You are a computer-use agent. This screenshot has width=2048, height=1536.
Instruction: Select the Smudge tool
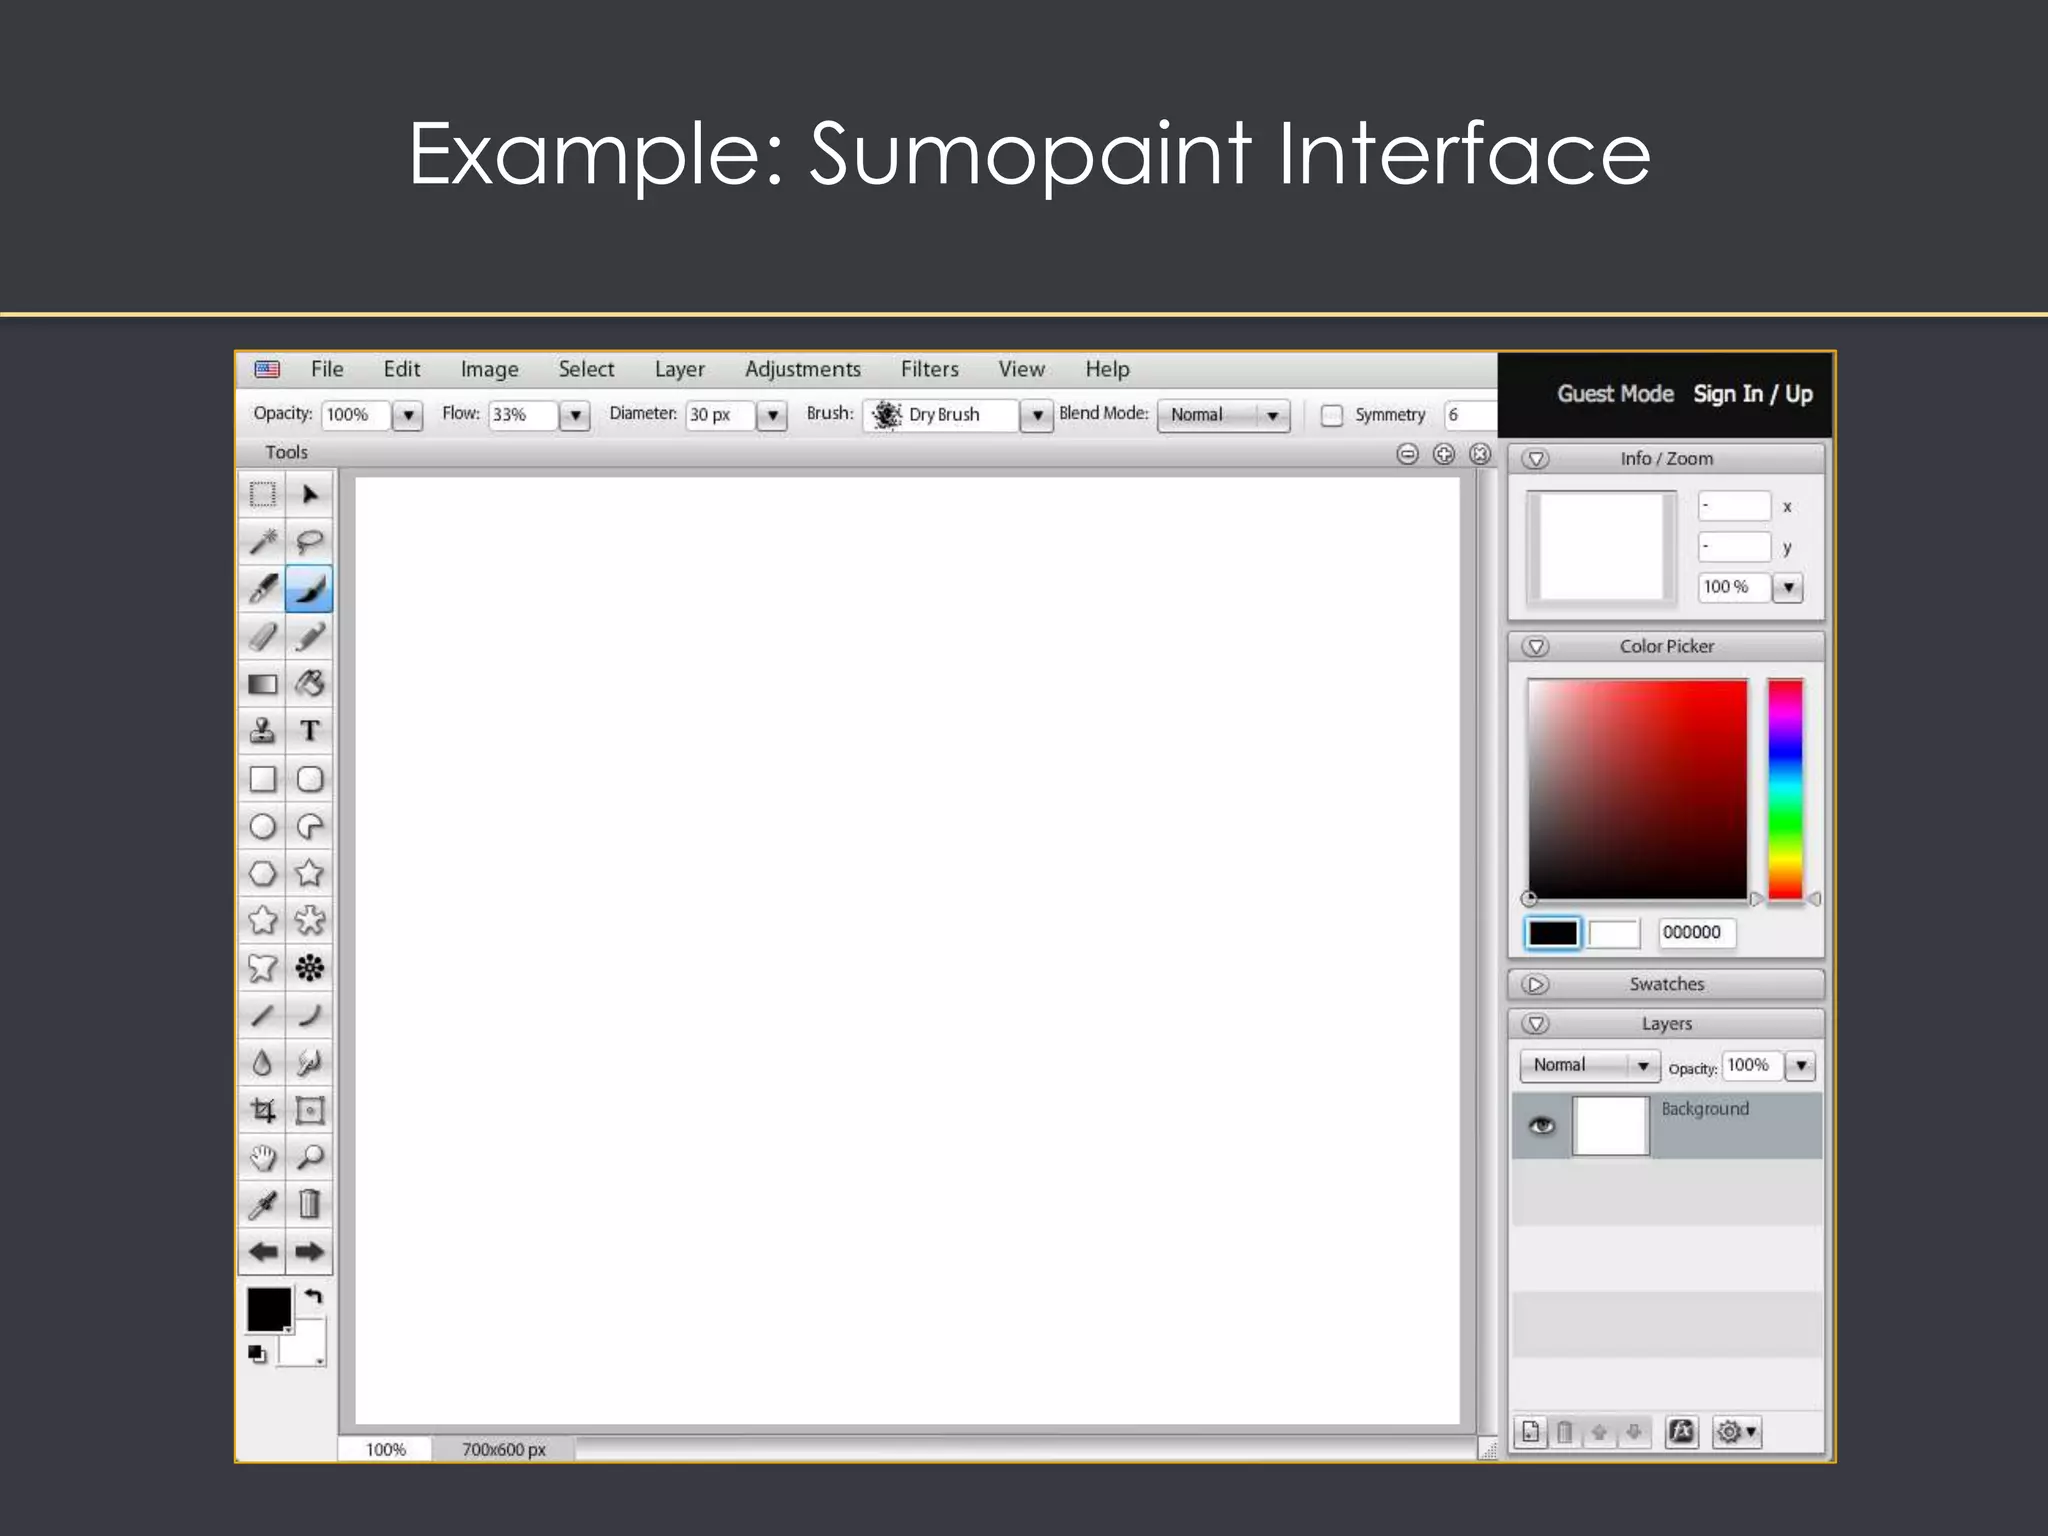click(309, 1063)
